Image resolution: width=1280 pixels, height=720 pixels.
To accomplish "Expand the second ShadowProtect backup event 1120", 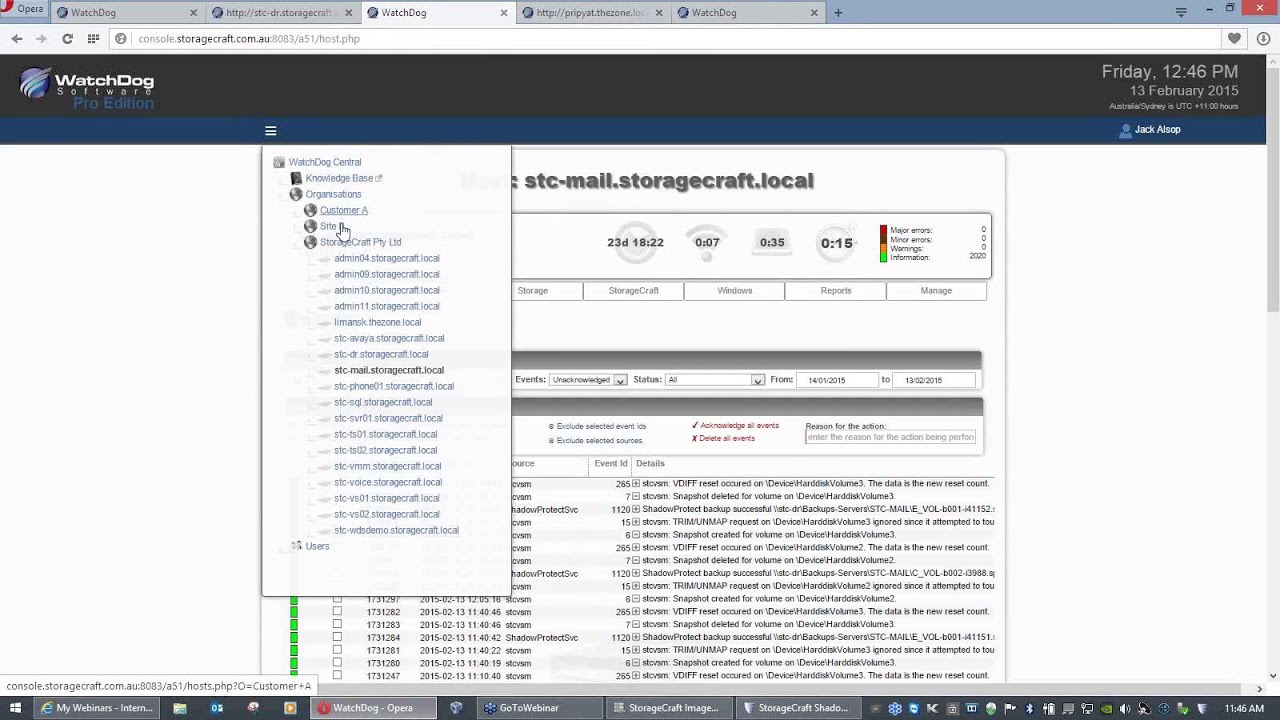I will (x=636, y=573).
